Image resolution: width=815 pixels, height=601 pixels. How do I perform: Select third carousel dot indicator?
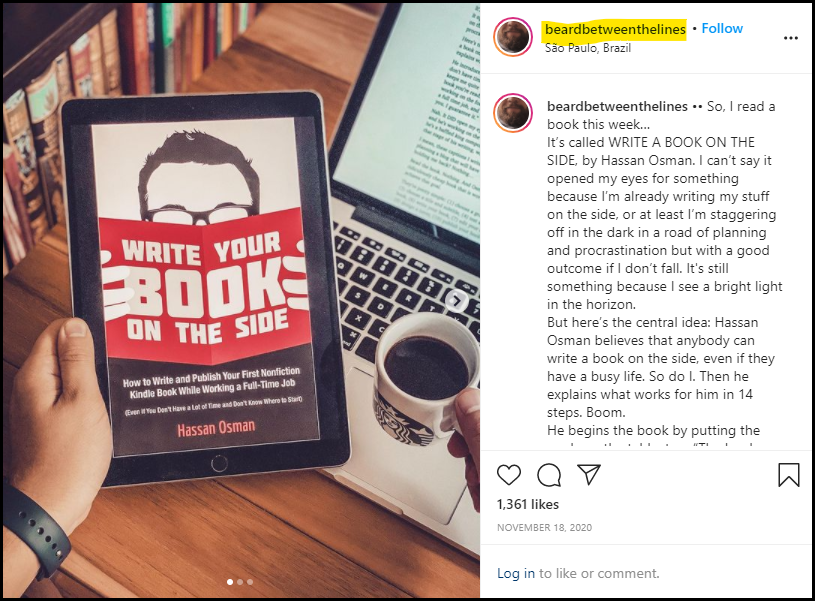(x=250, y=582)
